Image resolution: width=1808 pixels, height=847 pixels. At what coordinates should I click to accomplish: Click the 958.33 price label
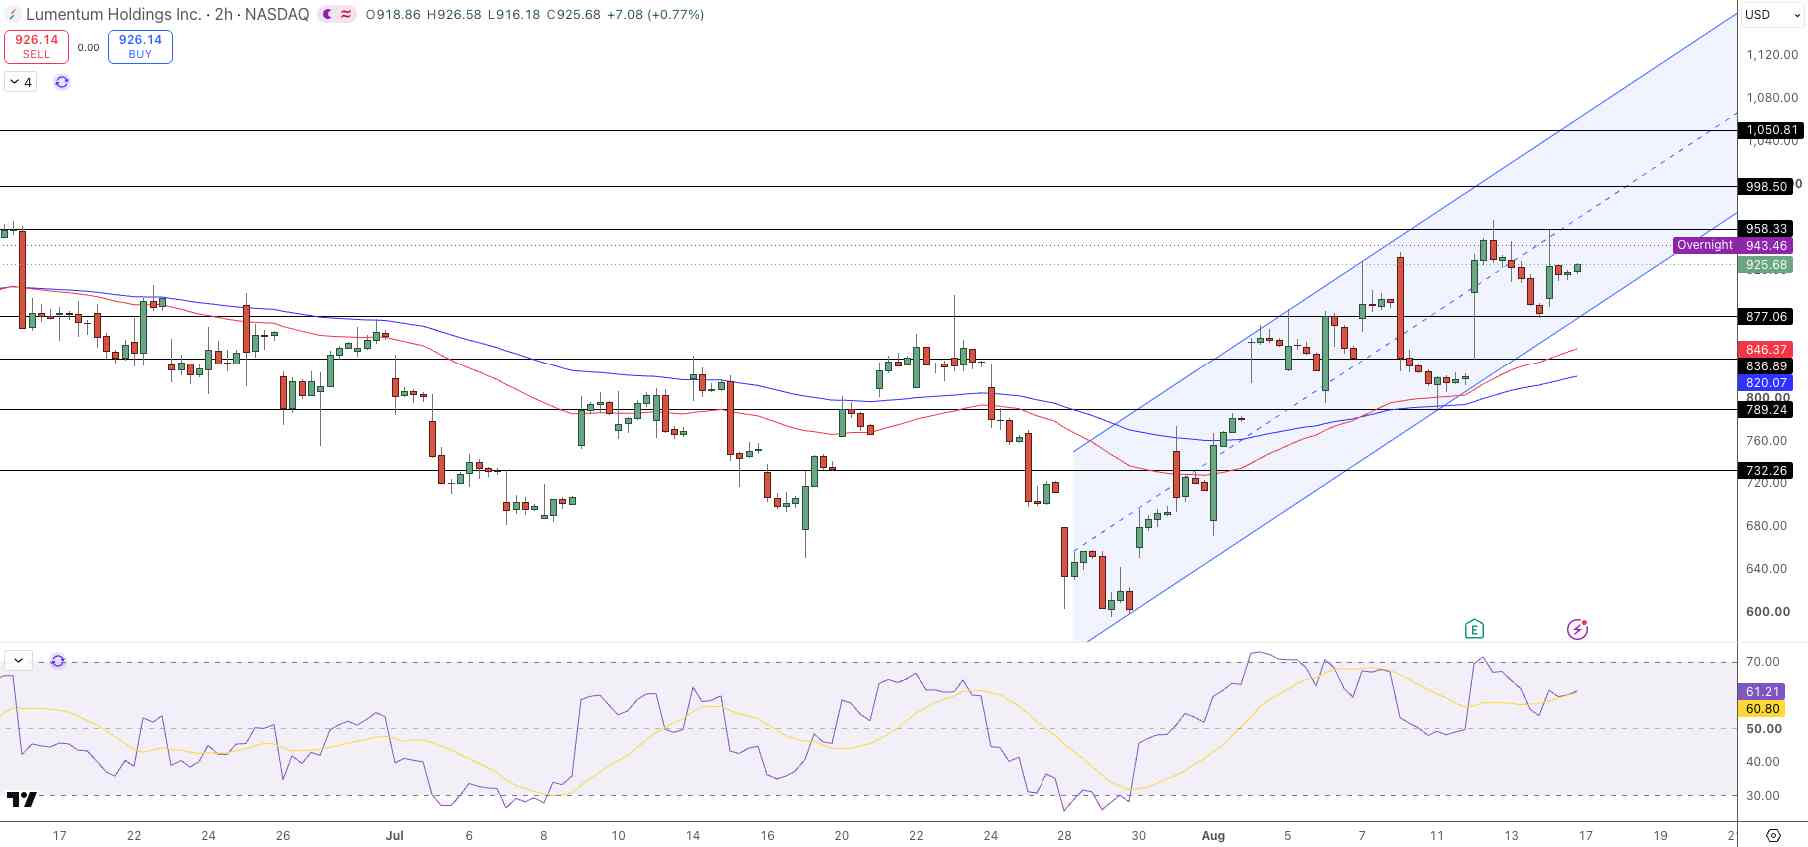tap(1767, 229)
